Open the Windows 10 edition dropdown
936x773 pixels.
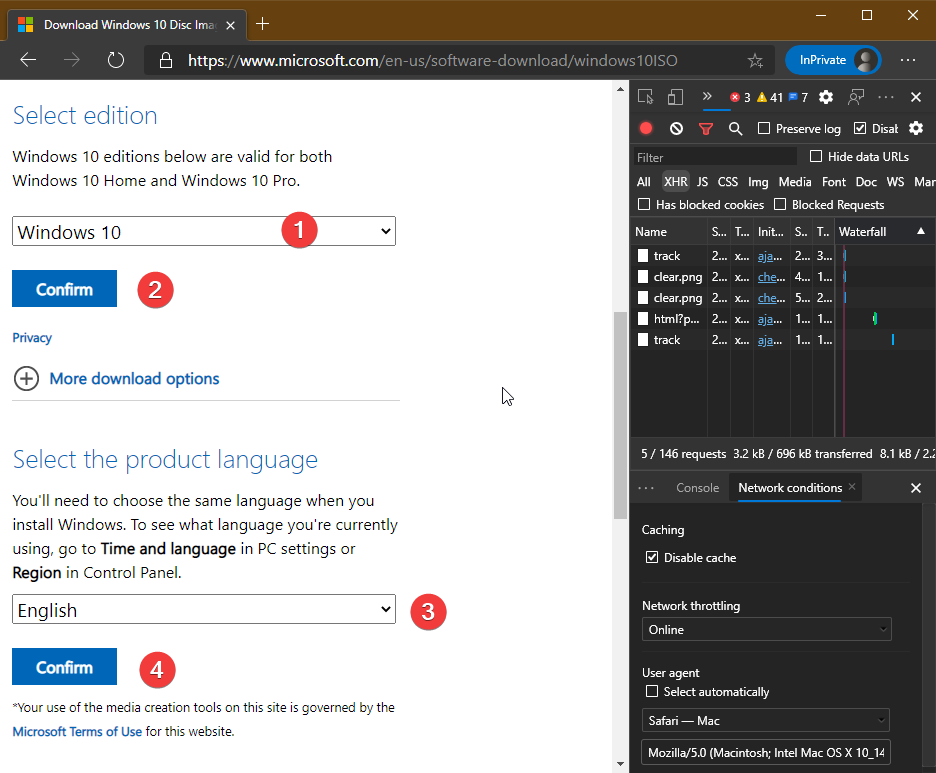[204, 231]
